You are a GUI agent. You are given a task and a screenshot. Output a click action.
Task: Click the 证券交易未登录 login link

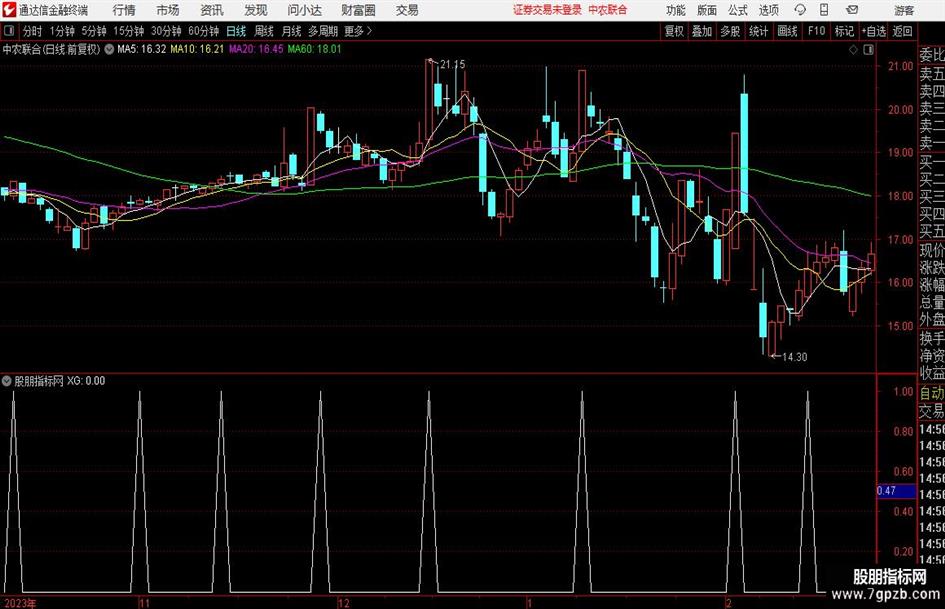547,10
